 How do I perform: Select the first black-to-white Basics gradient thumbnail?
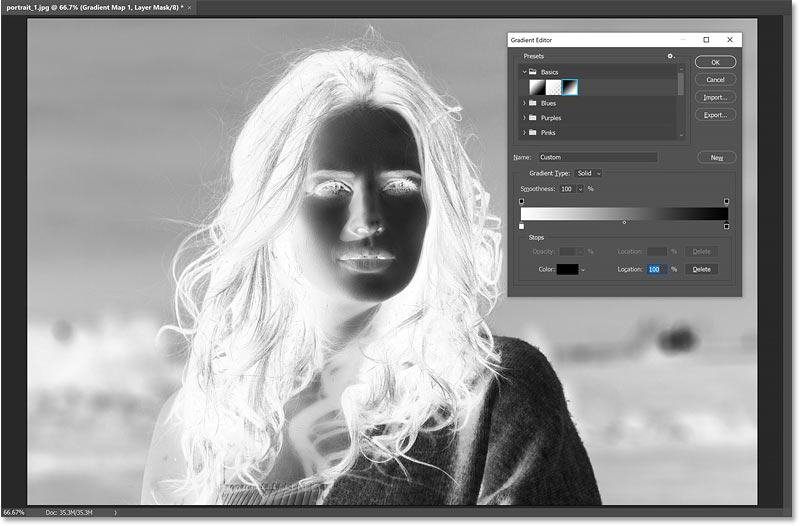pyautogui.click(x=537, y=87)
